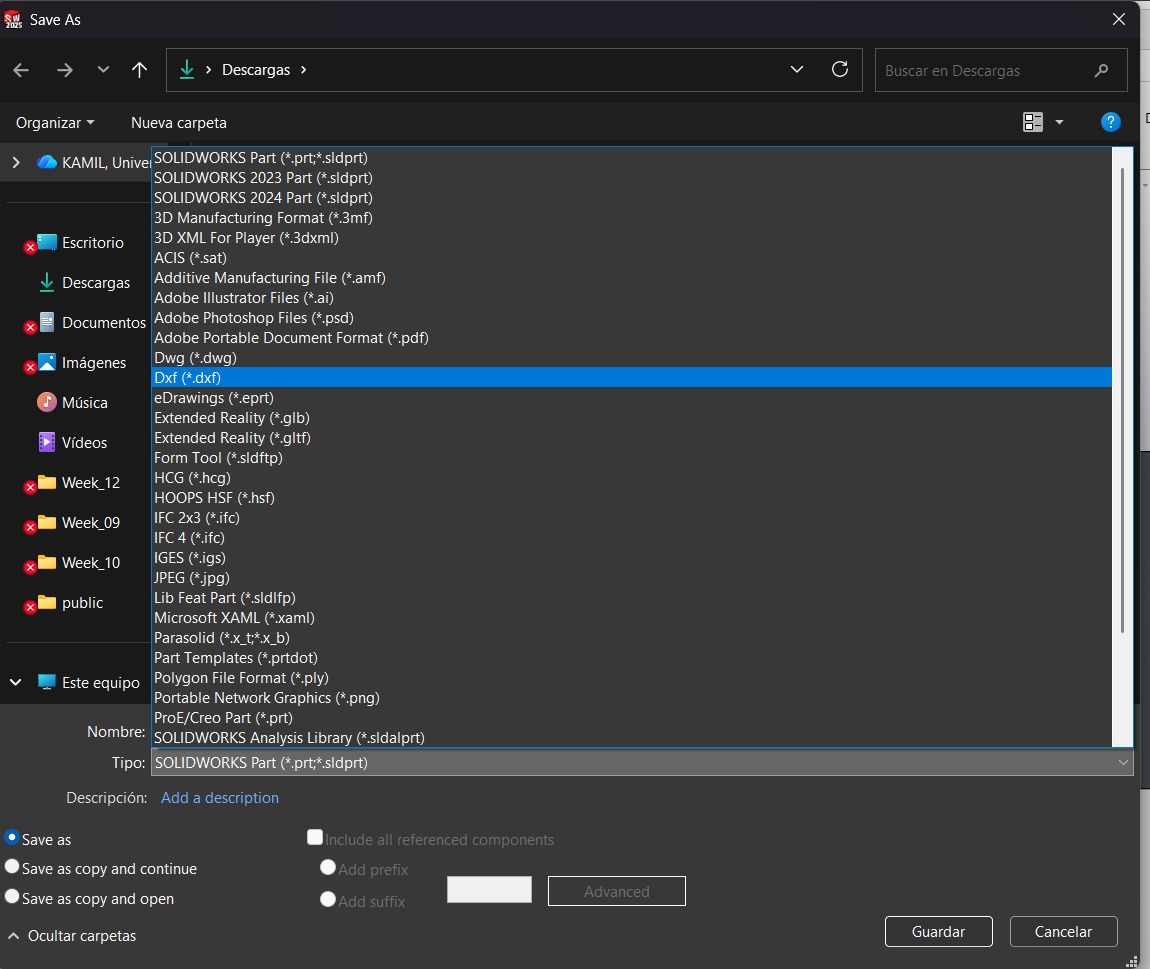Viewport: 1150px width, 969px height.
Task: Choose SOLIDWORKS 2023 Part (*.sldprt) type
Action: [x=631, y=178]
